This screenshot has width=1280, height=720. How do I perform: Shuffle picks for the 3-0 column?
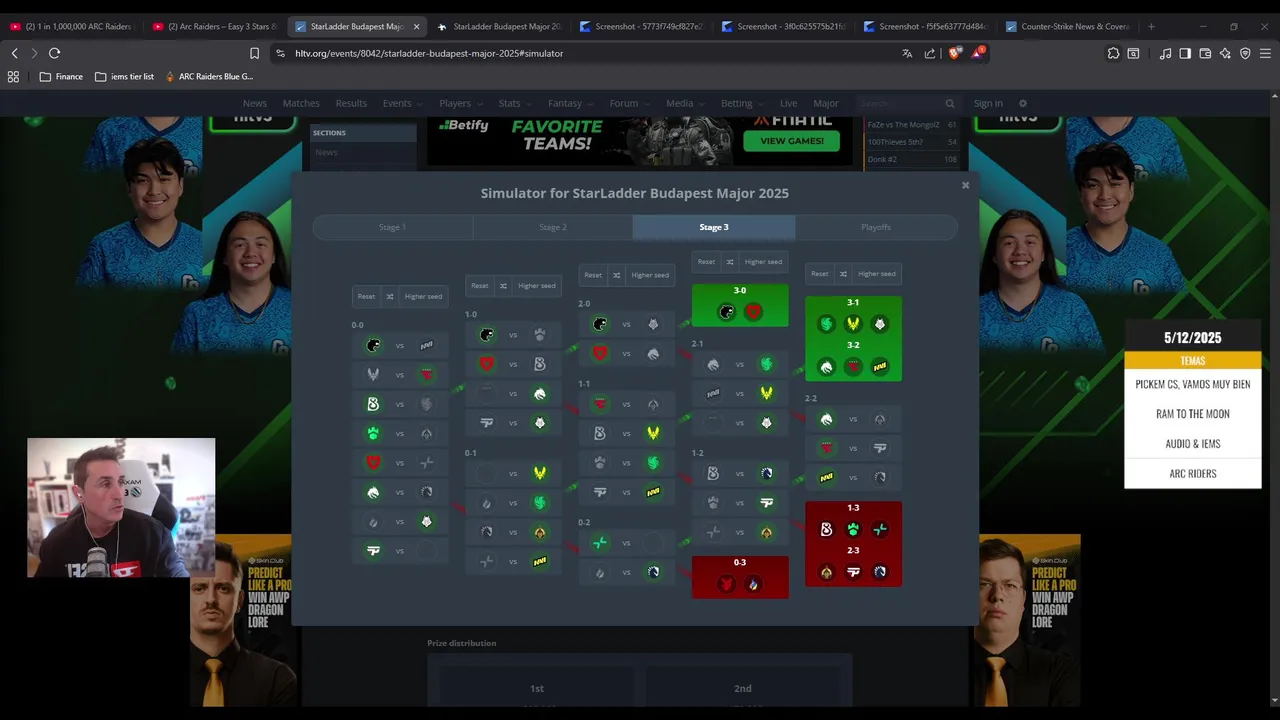click(730, 262)
